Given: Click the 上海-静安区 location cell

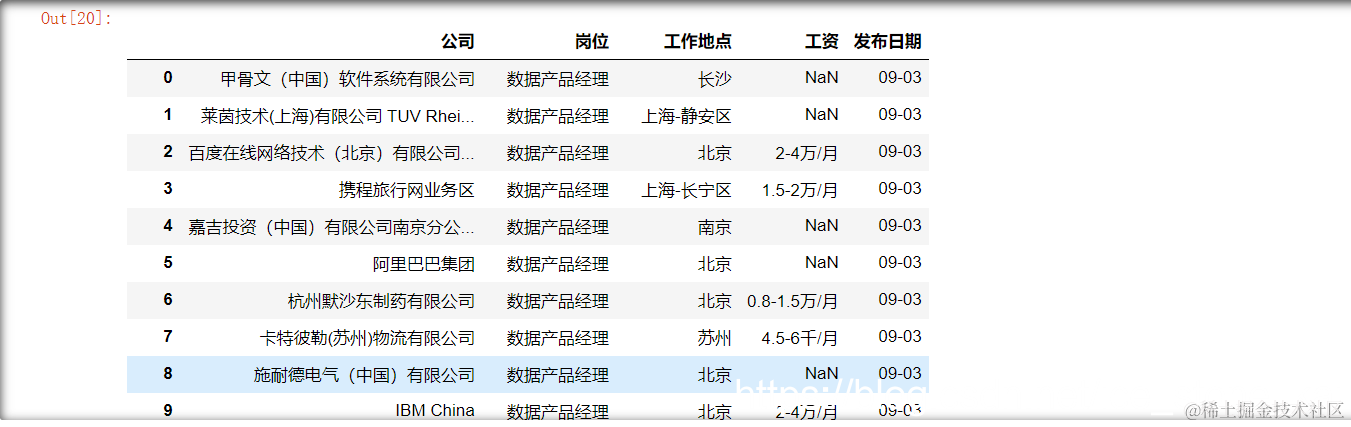Looking at the screenshot, I should click(687, 116).
